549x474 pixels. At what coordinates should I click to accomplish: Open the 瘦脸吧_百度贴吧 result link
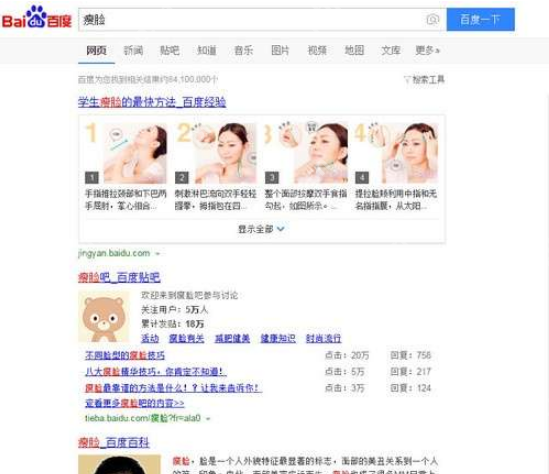[119, 278]
